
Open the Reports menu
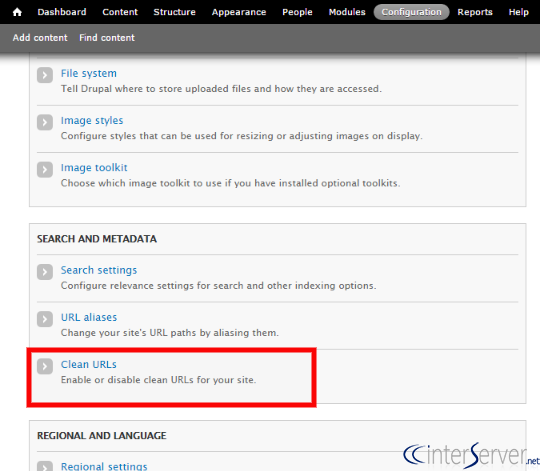coord(475,12)
